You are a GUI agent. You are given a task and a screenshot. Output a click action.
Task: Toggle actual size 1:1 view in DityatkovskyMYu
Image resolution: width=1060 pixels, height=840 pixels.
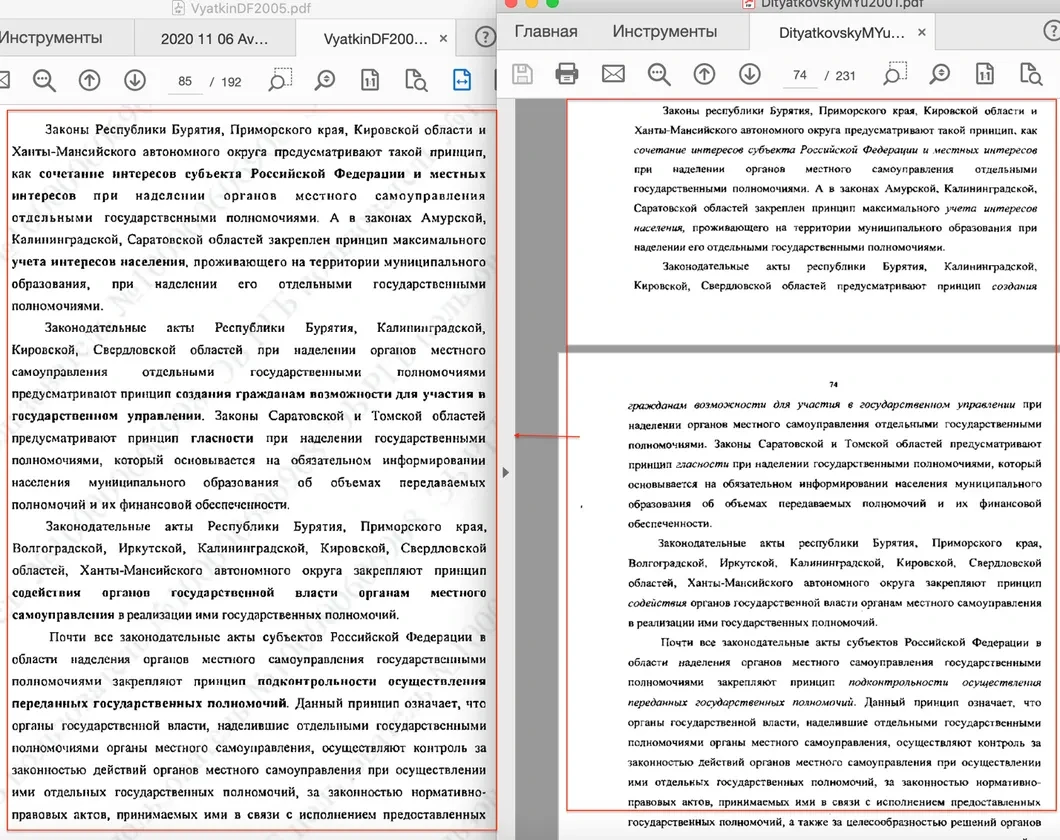pyautogui.click(x=985, y=73)
